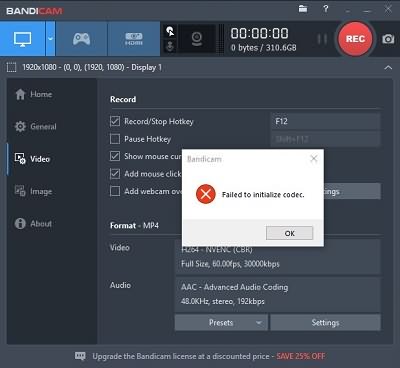This screenshot has width=400, height=368.
Task: Select Screen Recording mode
Action: pyautogui.click(x=22, y=39)
